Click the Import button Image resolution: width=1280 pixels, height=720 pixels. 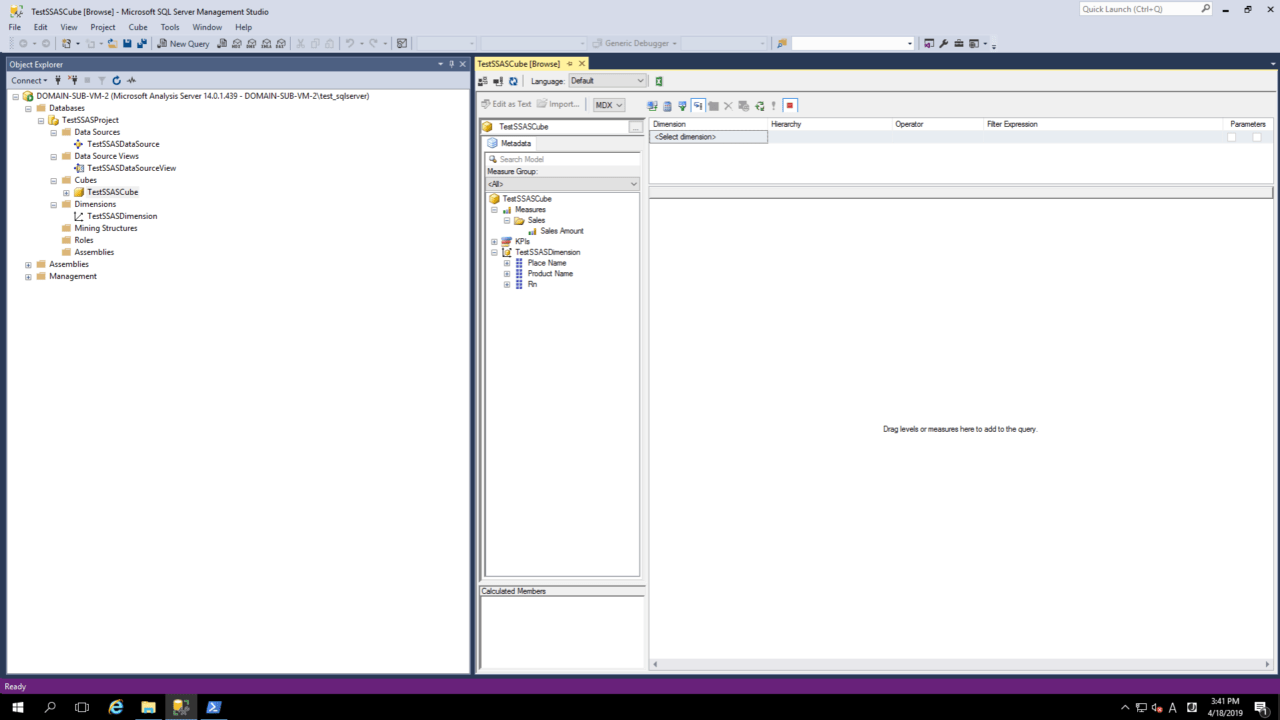click(560, 104)
